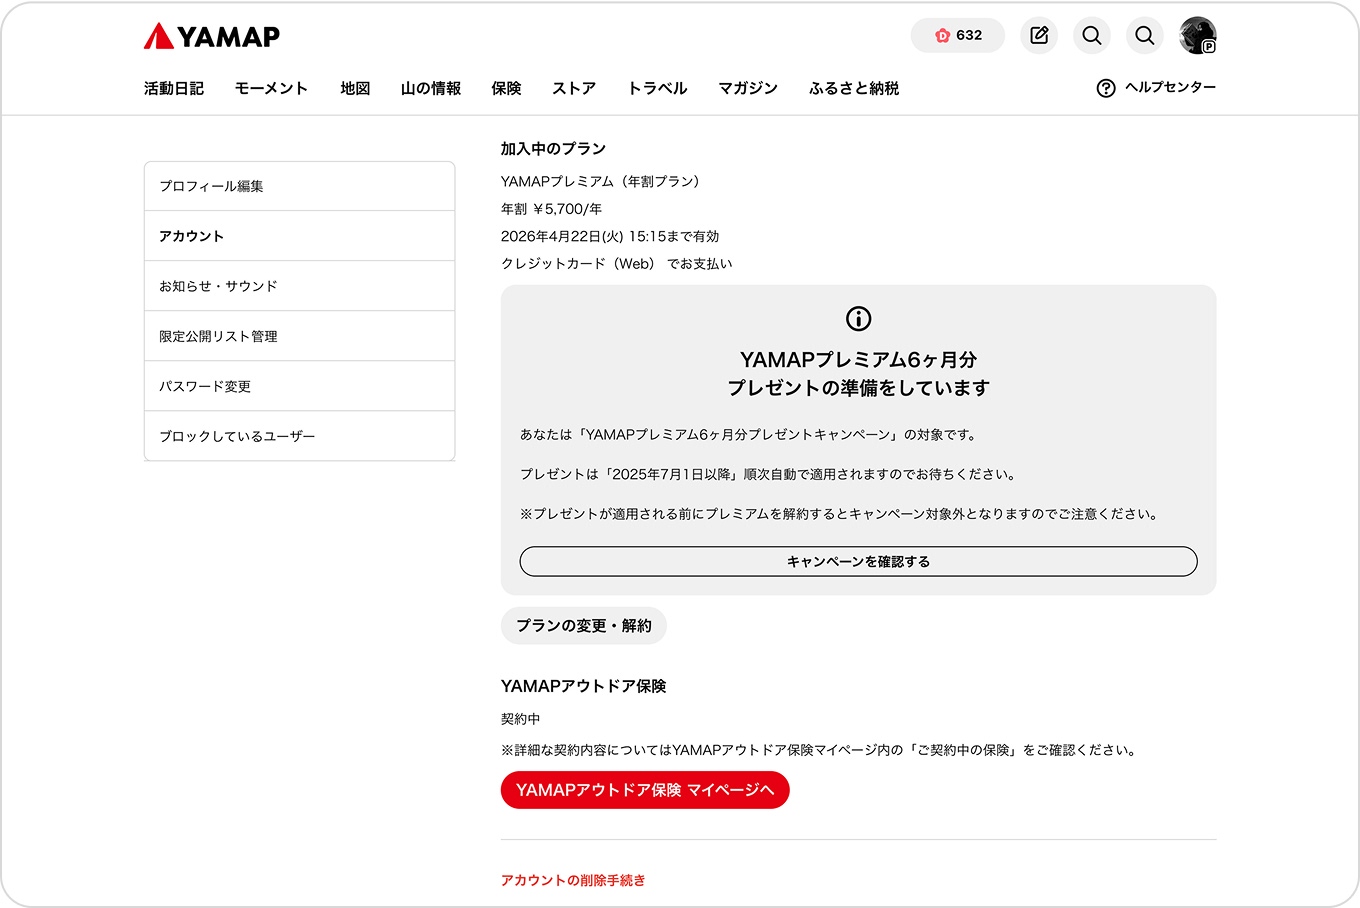Image resolution: width=1360 pixels, height=908 pixels.
Task: Open the Help Center question mark icon
Action: [1104, 88]
